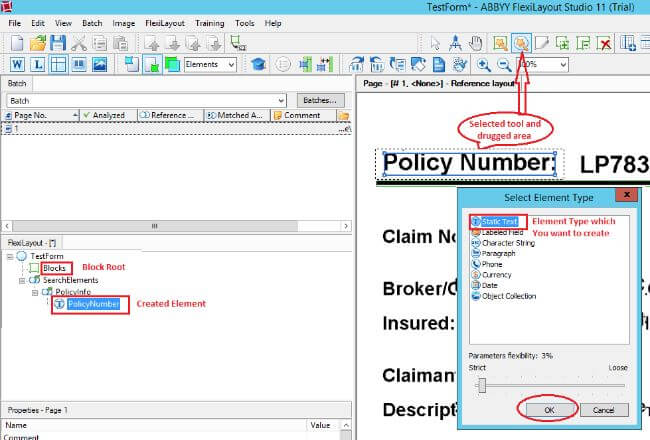Choose Paragraph element type
The width and height of the screenshot is (650, 440).
coord(498,253)
